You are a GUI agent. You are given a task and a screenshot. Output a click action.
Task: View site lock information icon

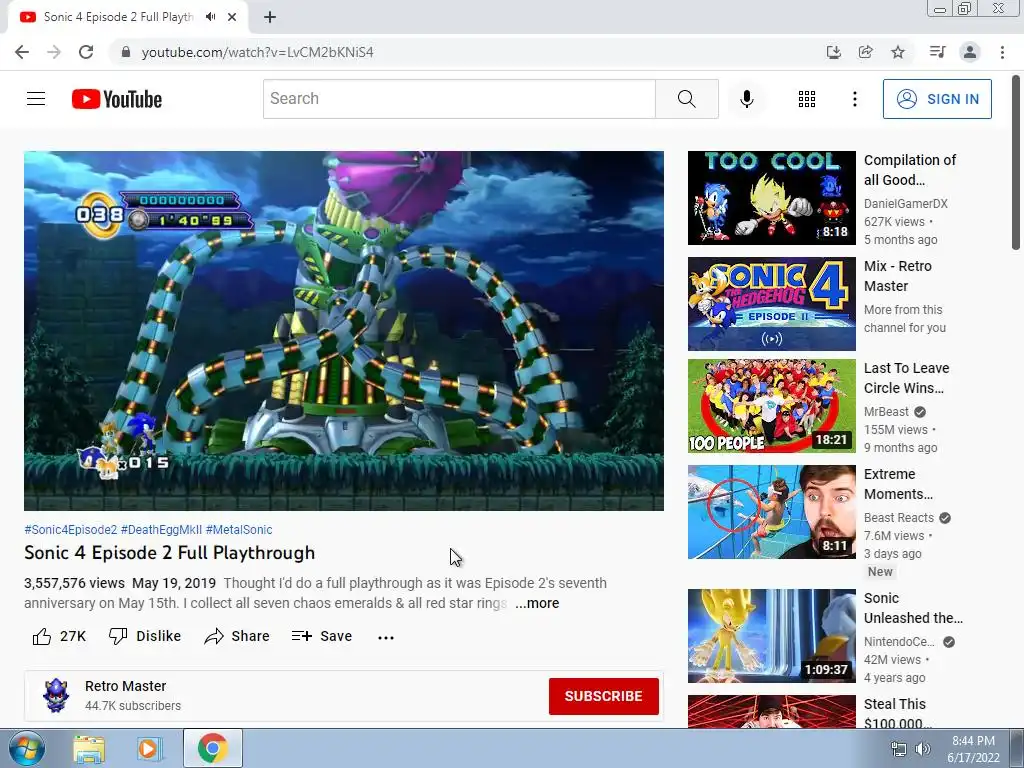click(x=126, y=52)
